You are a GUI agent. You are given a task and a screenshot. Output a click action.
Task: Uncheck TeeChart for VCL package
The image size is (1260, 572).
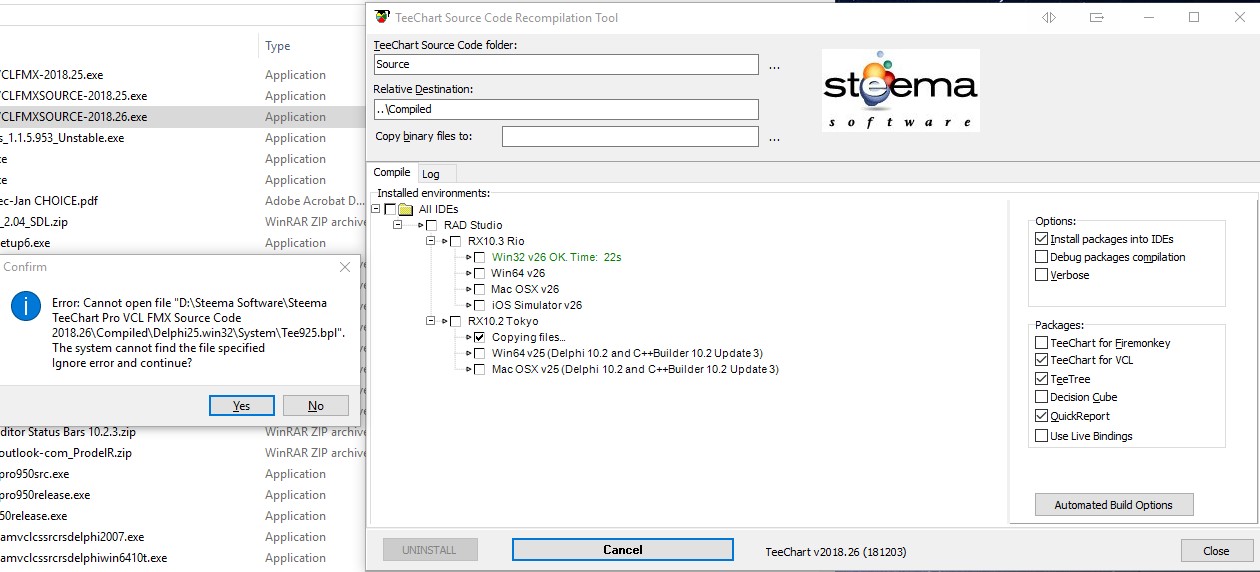coord(1042,360)
